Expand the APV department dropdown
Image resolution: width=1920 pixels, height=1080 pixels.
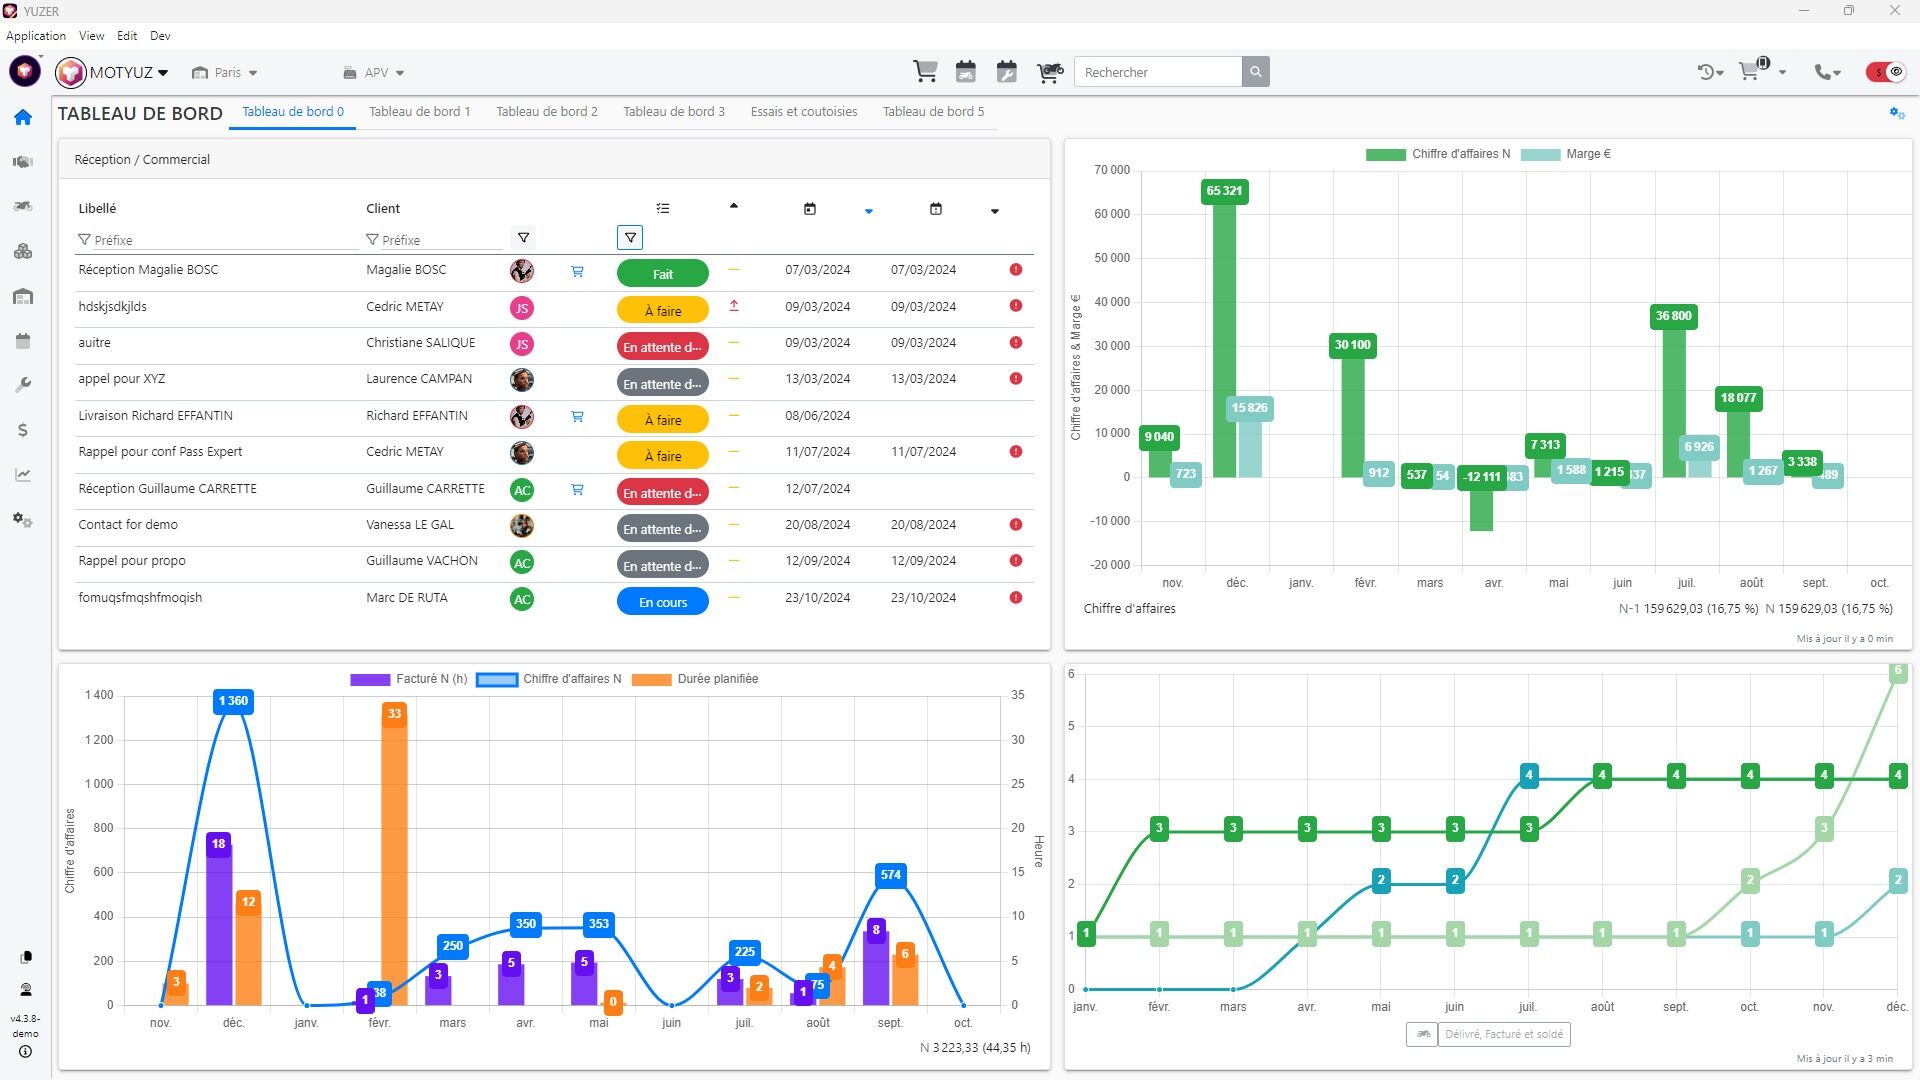tap(375, 73)
